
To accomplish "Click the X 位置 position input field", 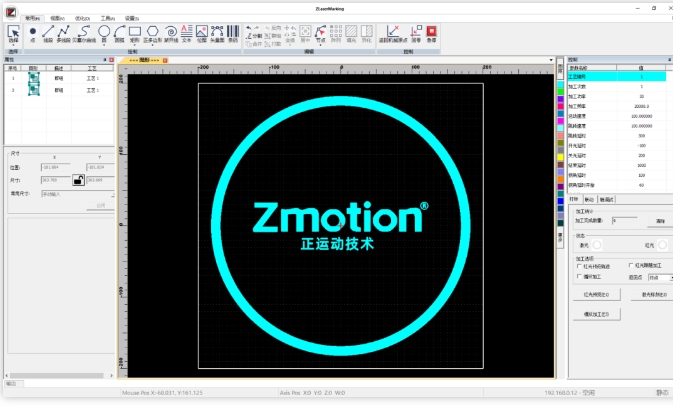I will (x=56, y=167).
